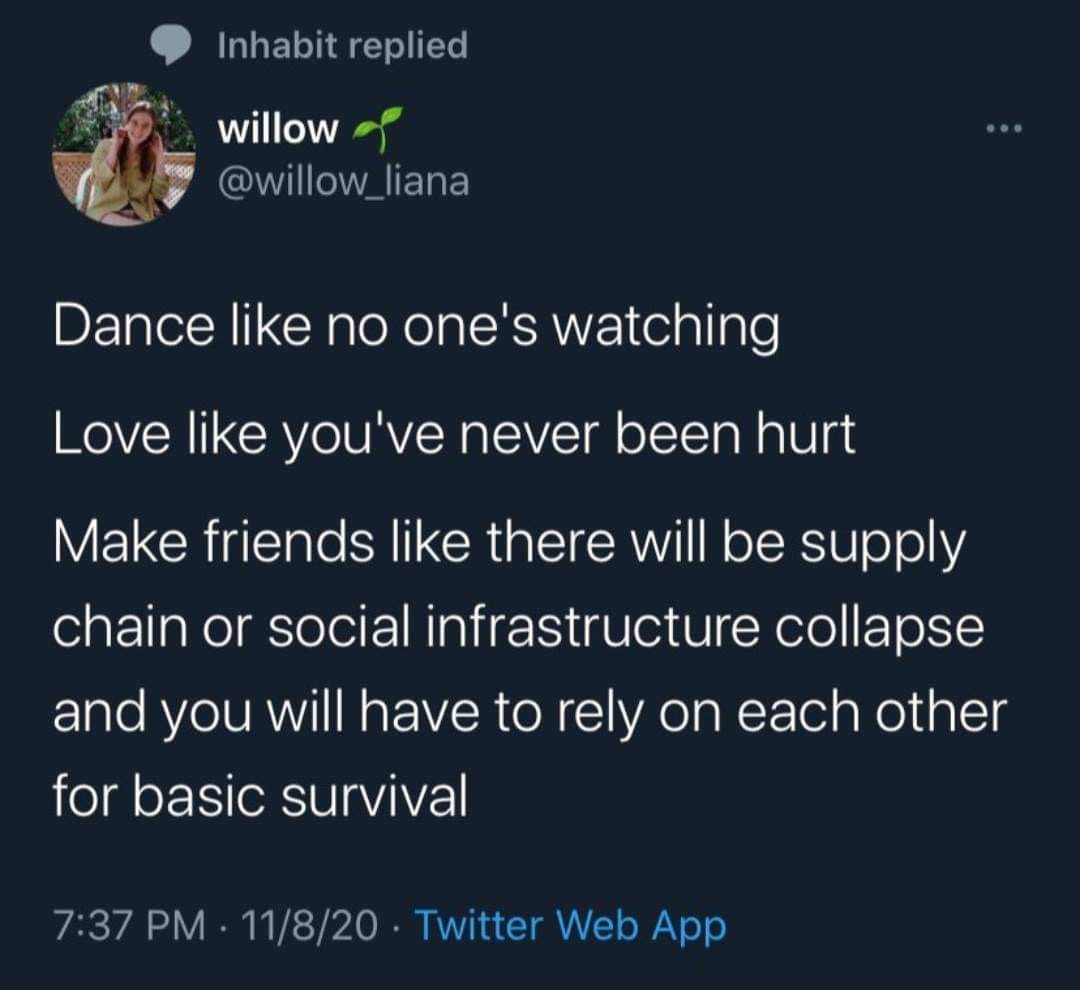
Task: Click the 7:37 PM timestamp
Action: tap(129, 925)
